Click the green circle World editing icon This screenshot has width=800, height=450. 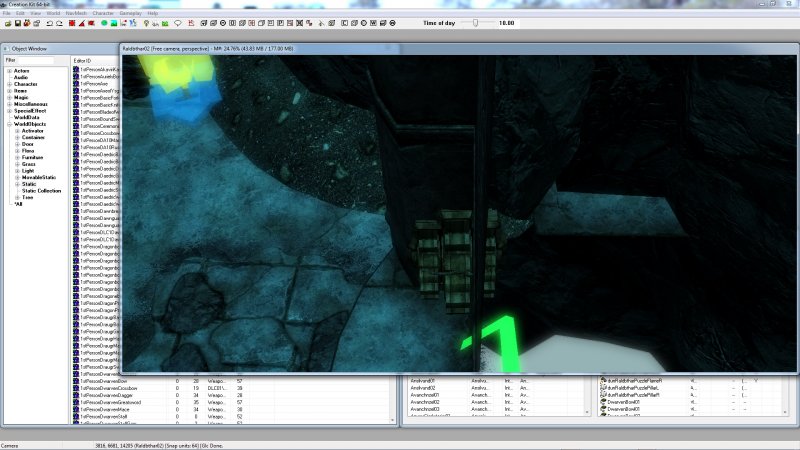tap(104, 23)
